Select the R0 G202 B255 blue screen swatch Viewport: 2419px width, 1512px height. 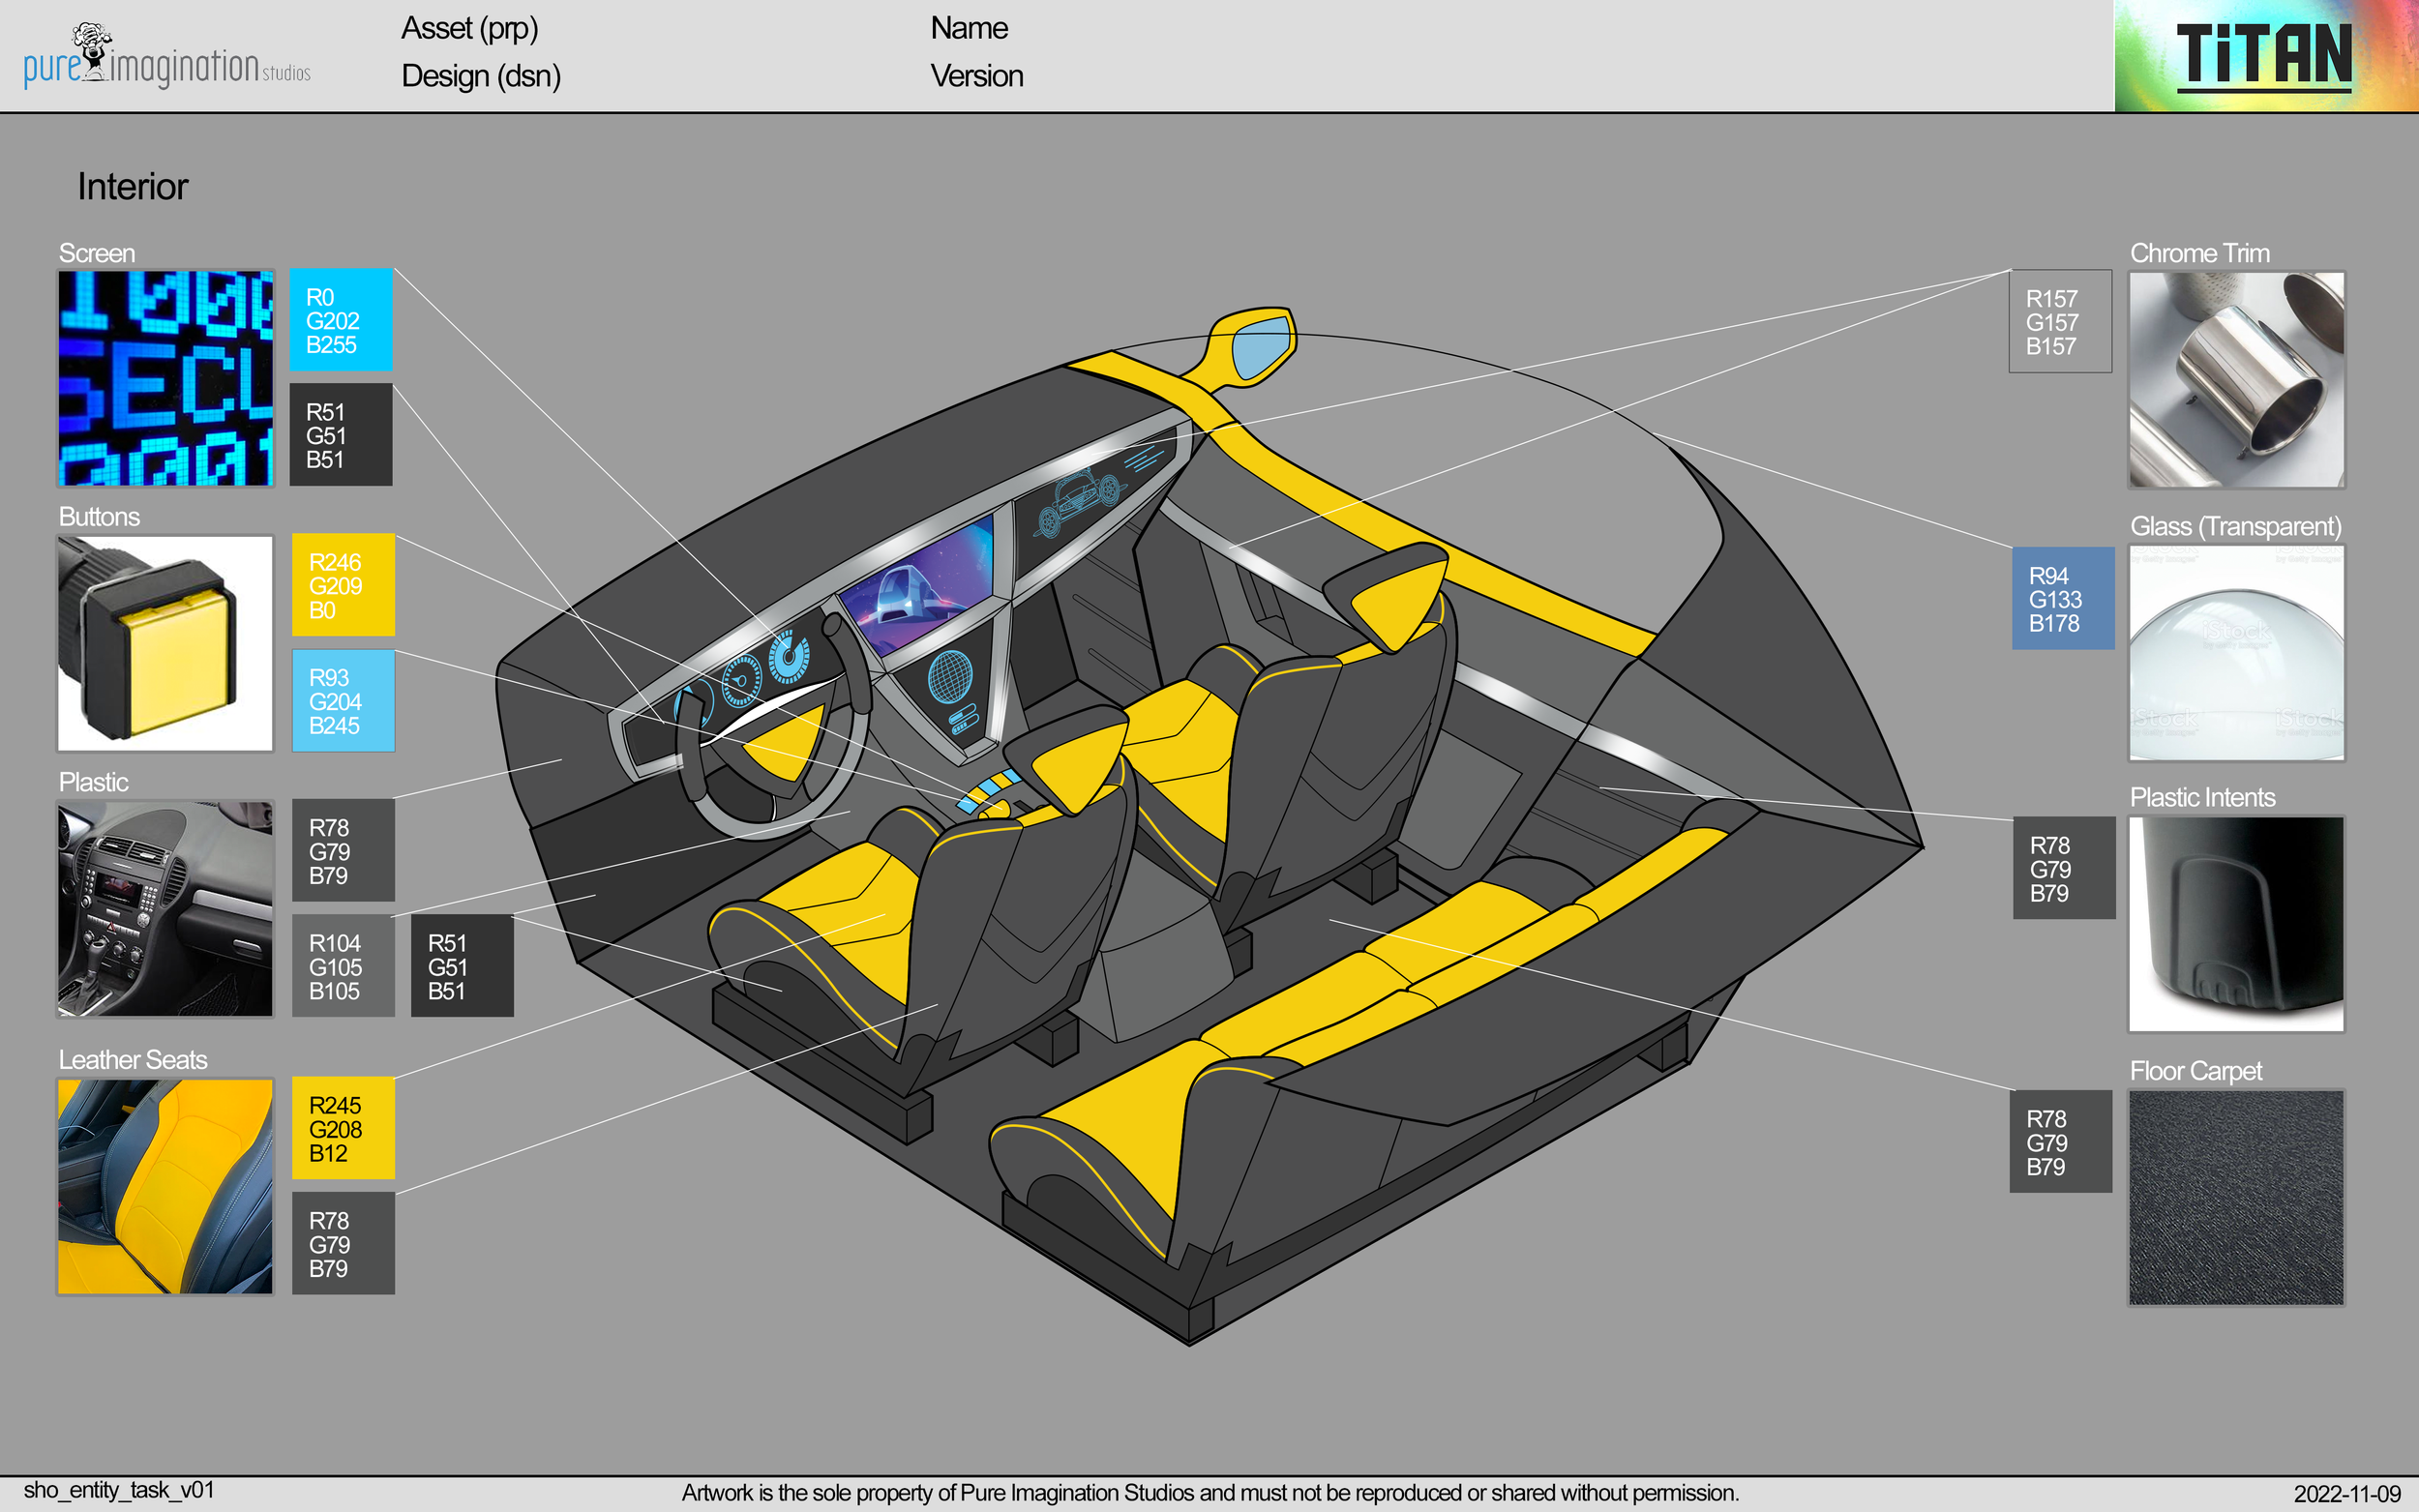coord(341,320)
